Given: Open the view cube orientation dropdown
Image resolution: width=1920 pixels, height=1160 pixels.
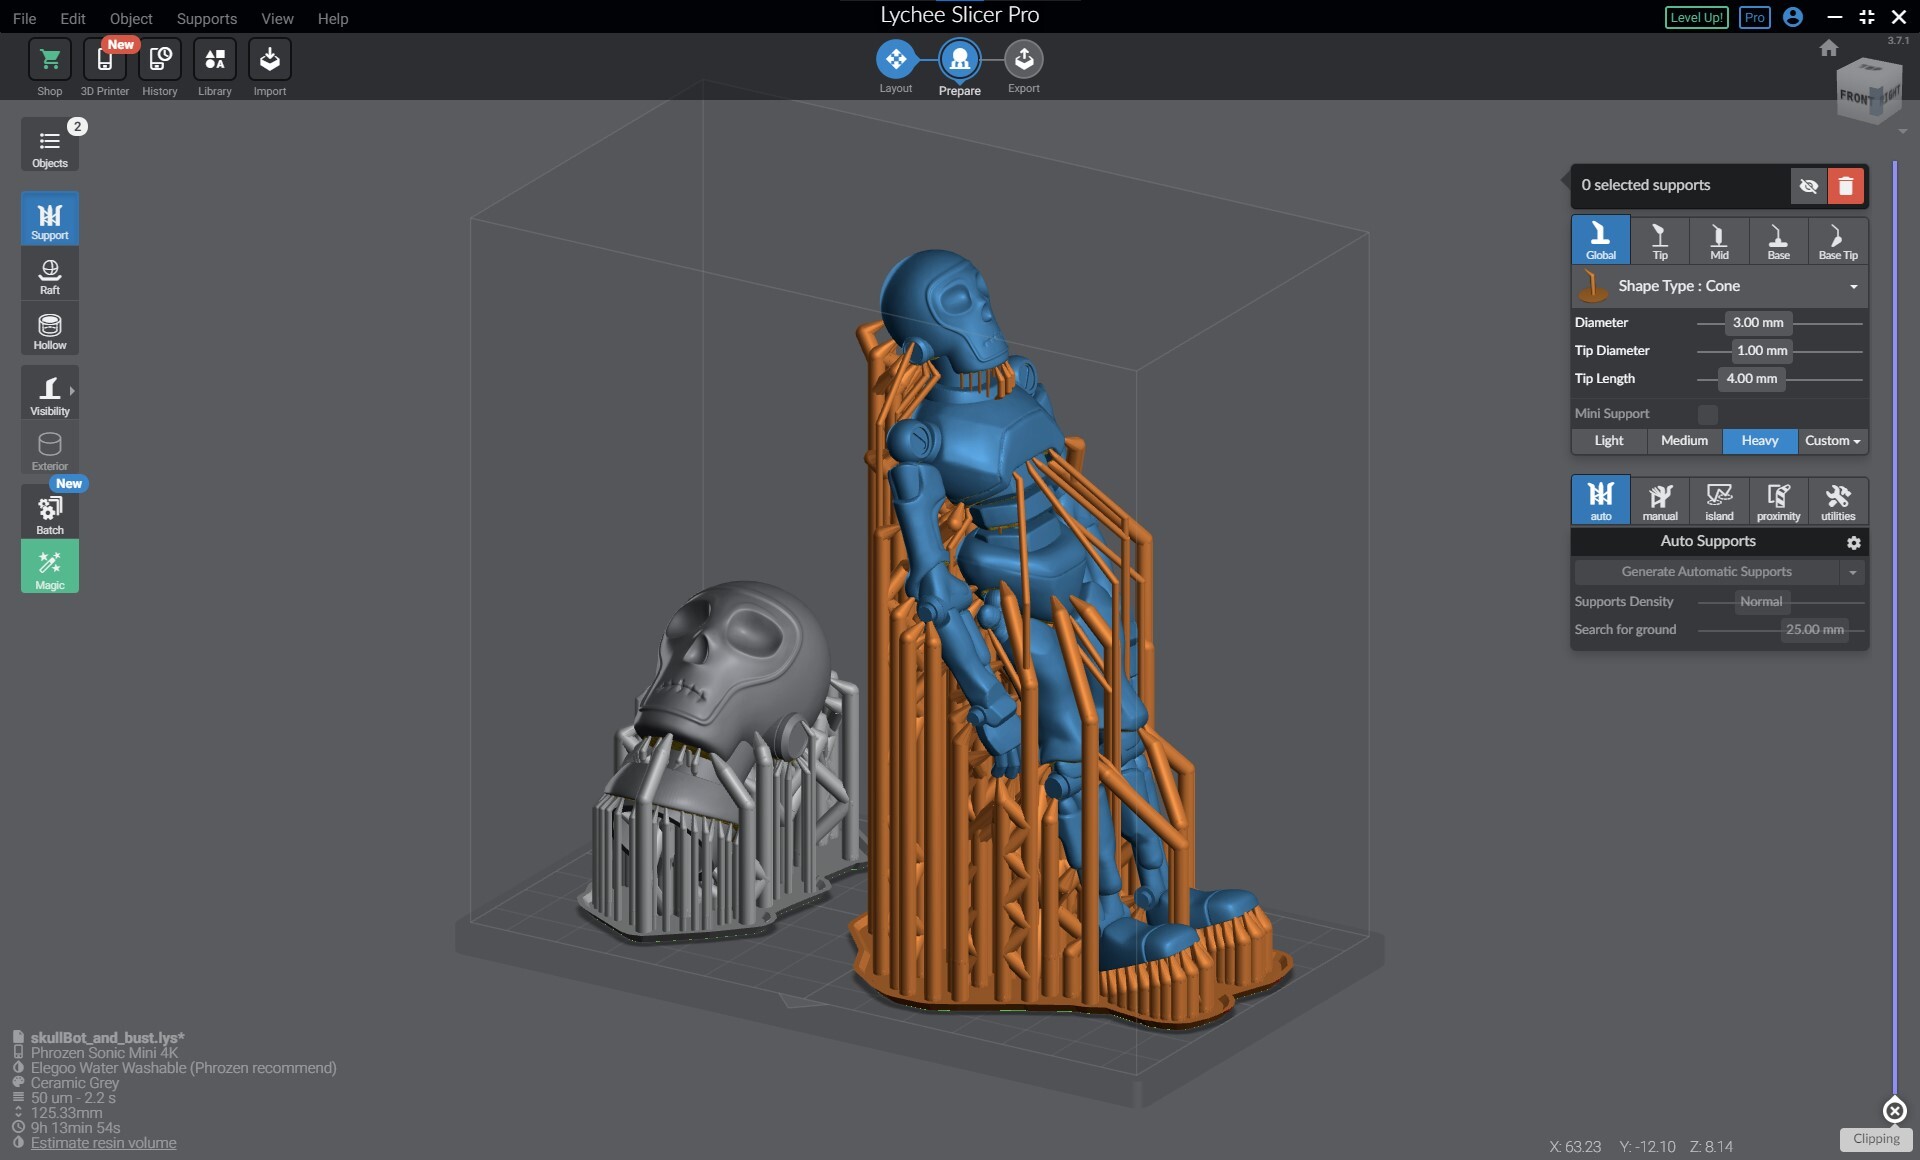Looking at the screenshot, I should [1901, 131].
